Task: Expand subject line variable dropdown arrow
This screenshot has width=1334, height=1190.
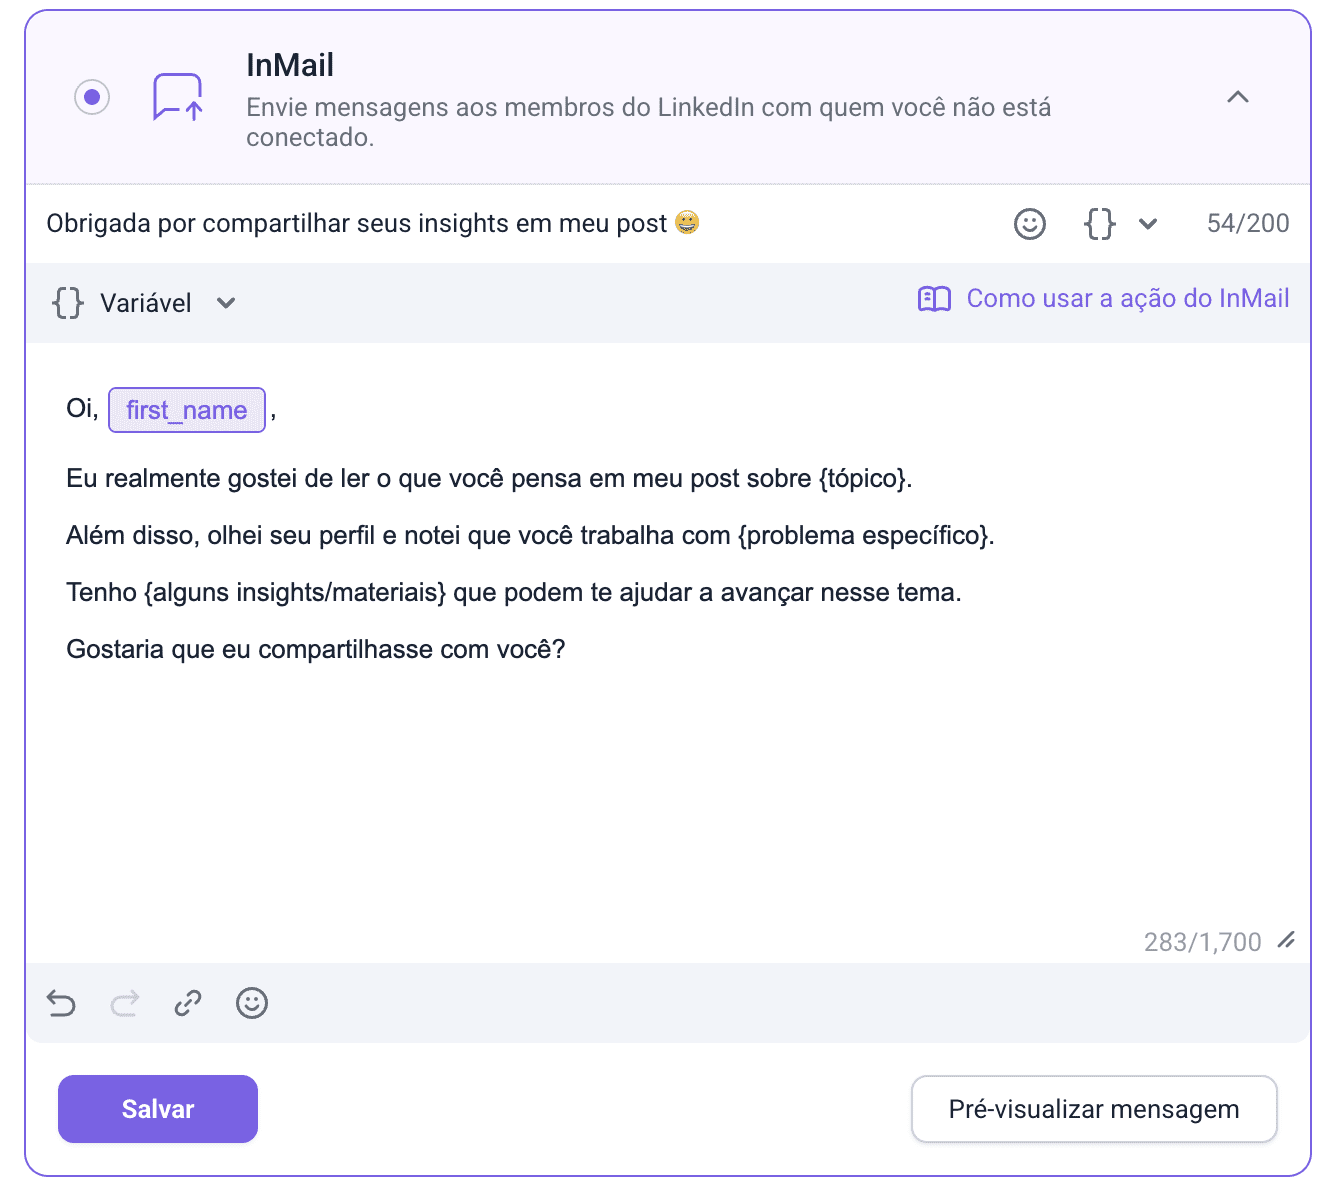Action: (x=1148, y=224)
